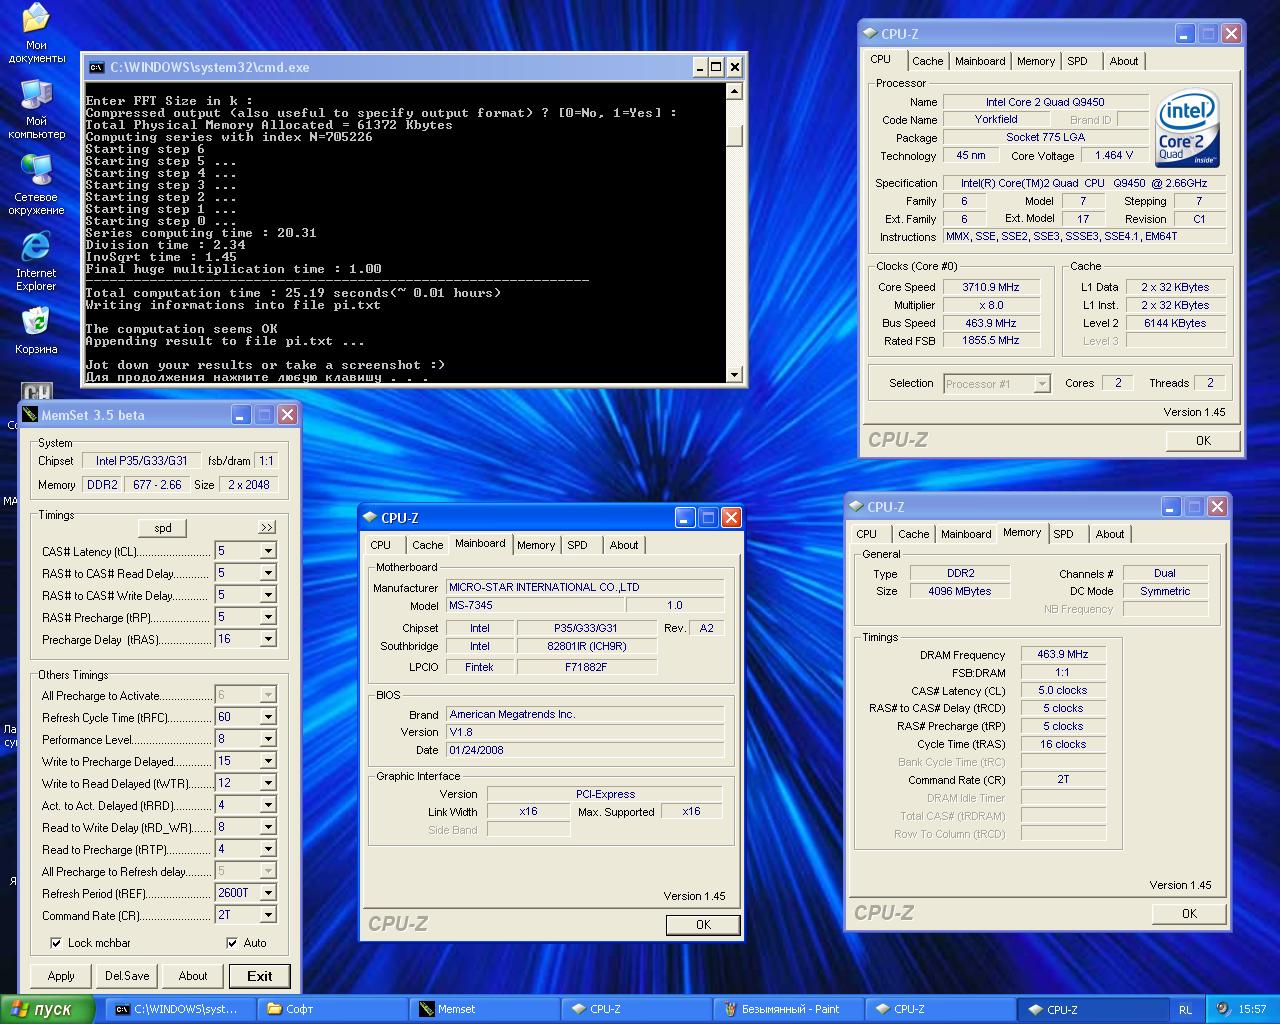Click Exit button in MemSet
1280x1024 pixels.
point(260,976)
